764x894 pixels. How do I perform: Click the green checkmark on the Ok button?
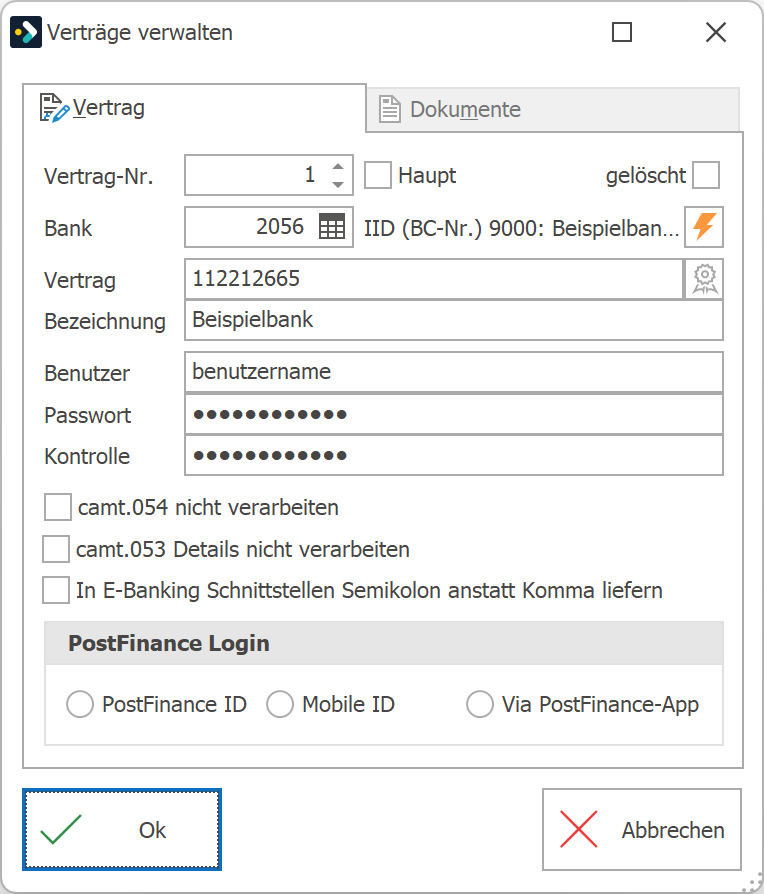pos(61,830)
